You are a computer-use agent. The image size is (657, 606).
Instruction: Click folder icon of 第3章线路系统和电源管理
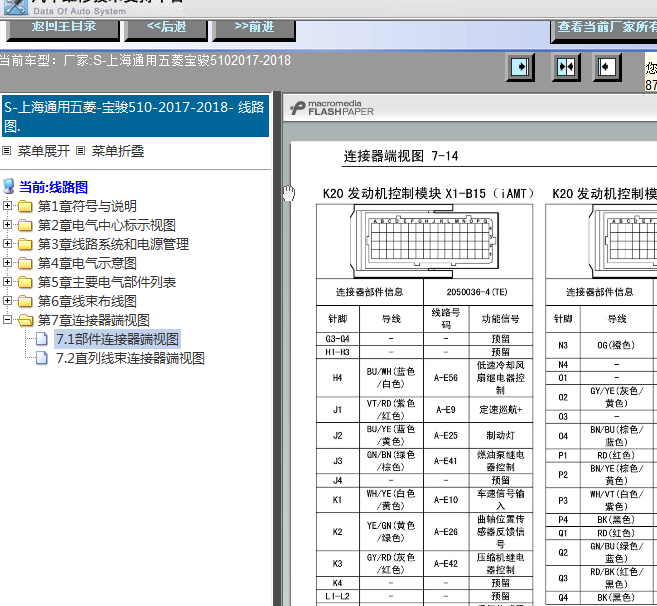25,244
